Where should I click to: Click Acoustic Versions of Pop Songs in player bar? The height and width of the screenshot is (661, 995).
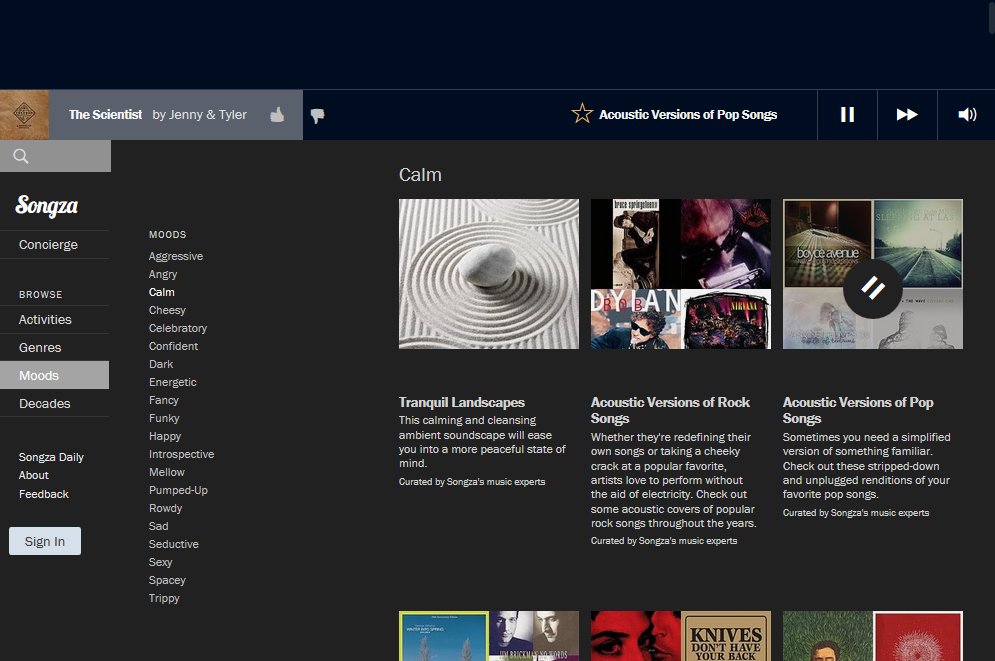[688, 115]
